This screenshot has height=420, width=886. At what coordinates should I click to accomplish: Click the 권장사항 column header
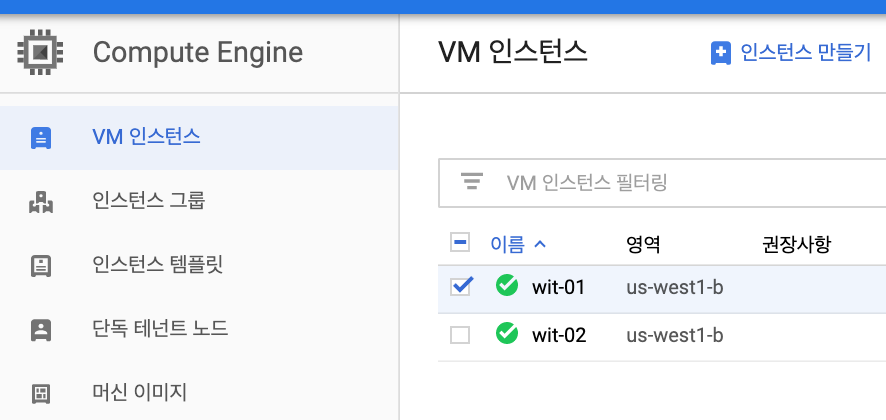click(796, 244)
